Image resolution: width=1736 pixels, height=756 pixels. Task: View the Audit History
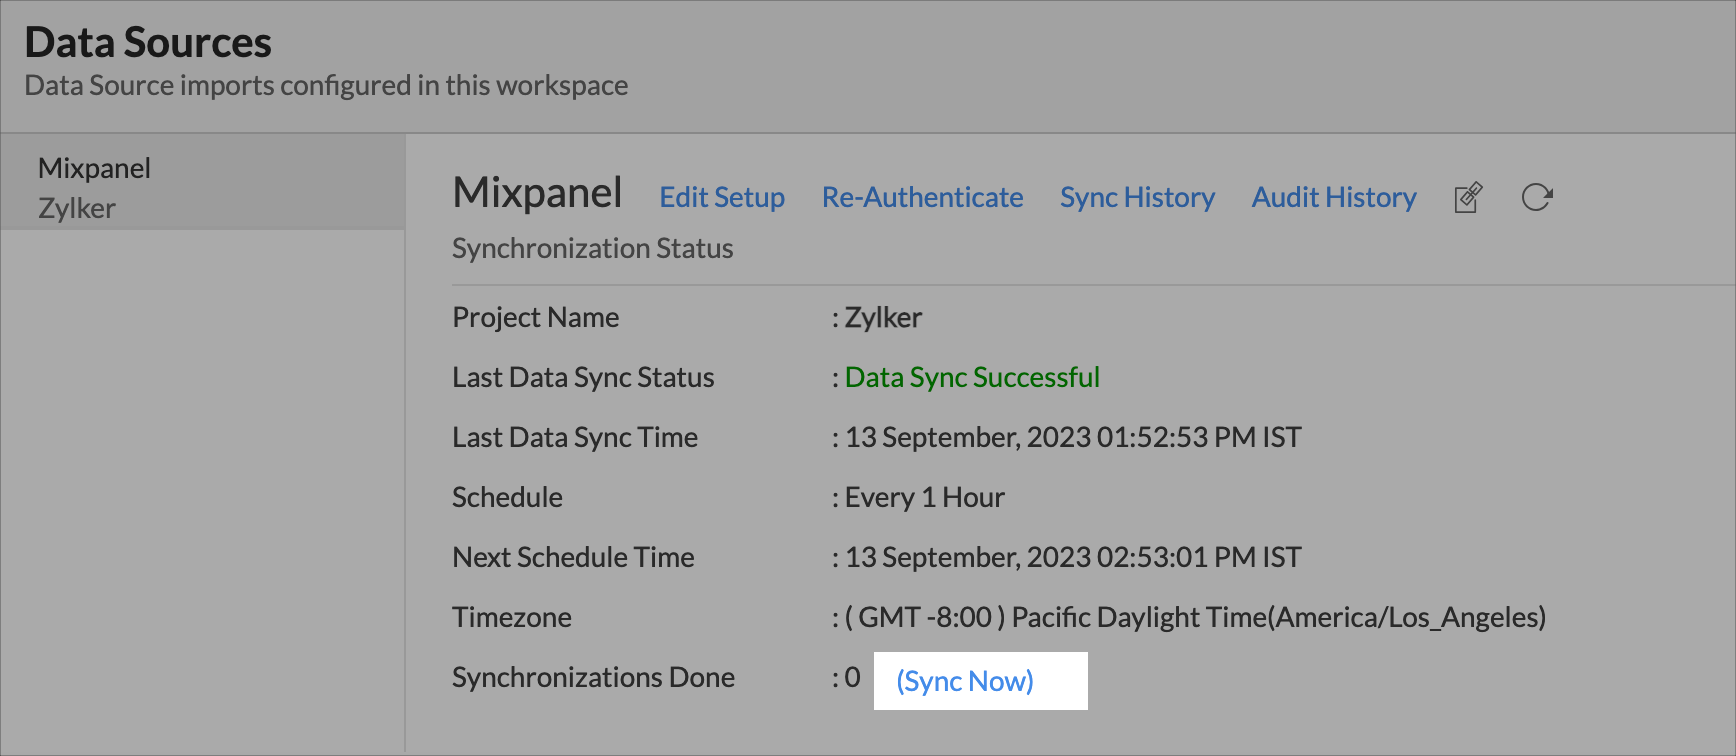click(x=1334, y=198)
